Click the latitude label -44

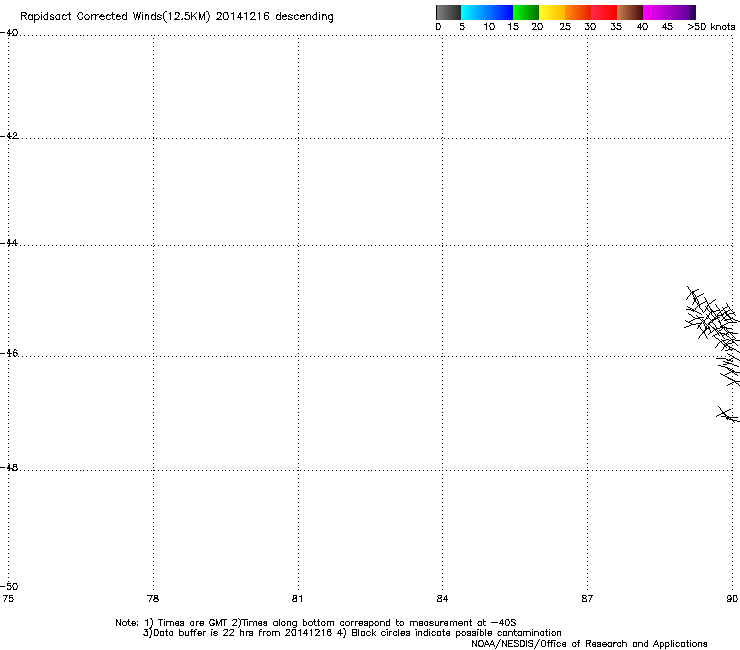[x=9, y=243]
